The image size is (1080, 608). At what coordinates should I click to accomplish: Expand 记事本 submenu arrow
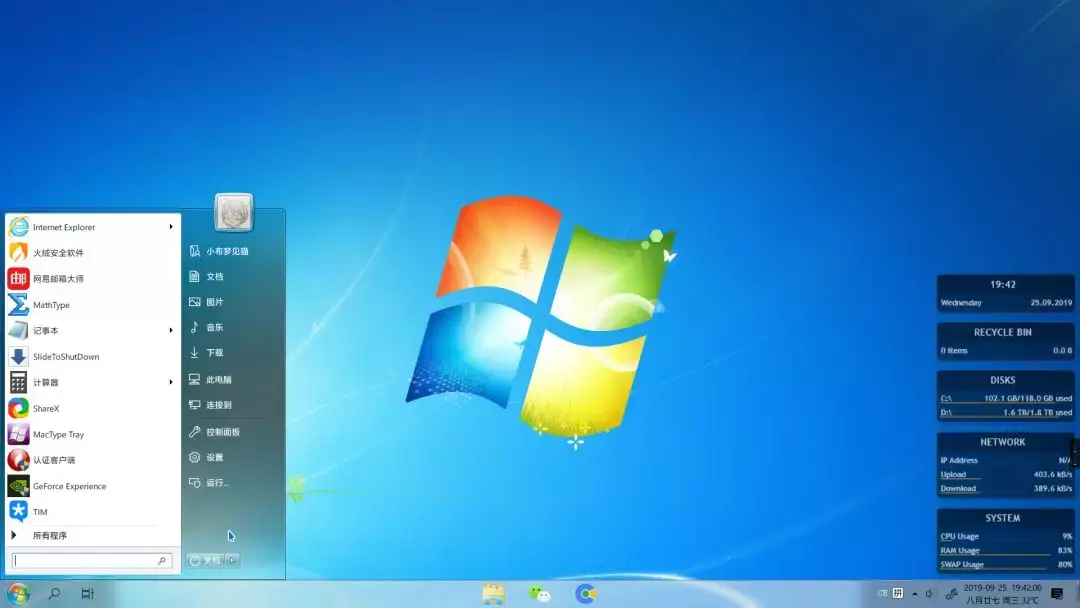pos(171,331)
